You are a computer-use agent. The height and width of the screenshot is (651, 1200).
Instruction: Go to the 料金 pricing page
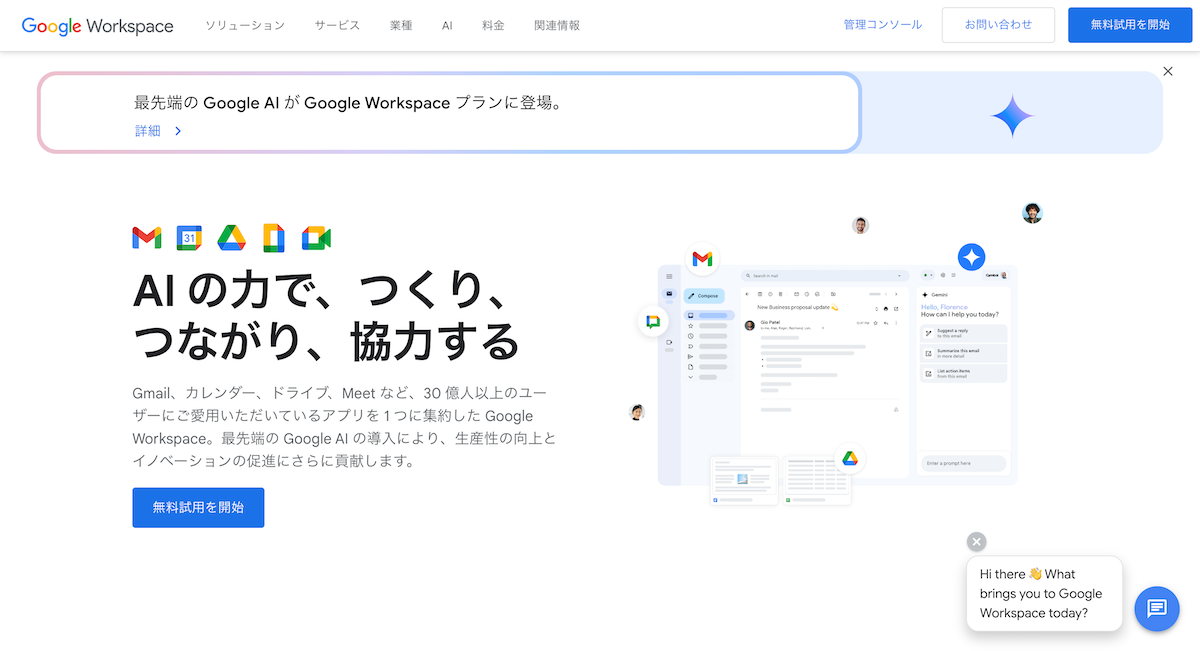pyautogui.click(x=494, y=25)
